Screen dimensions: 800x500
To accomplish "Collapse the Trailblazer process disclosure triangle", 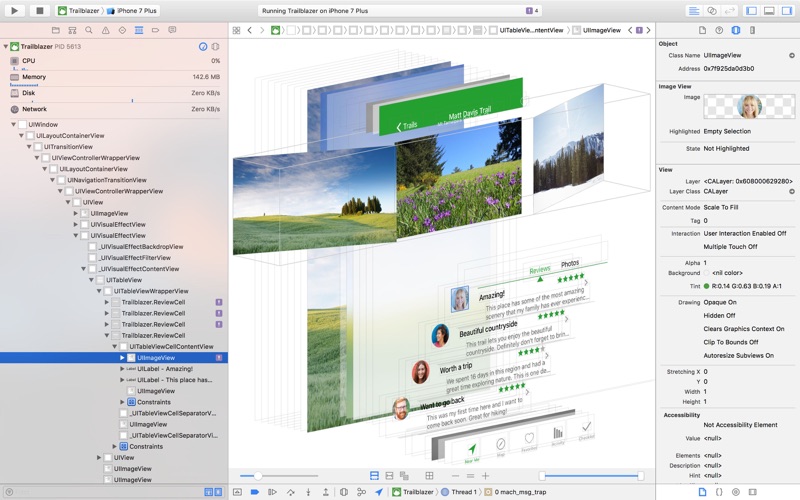I will pos(5,46).
